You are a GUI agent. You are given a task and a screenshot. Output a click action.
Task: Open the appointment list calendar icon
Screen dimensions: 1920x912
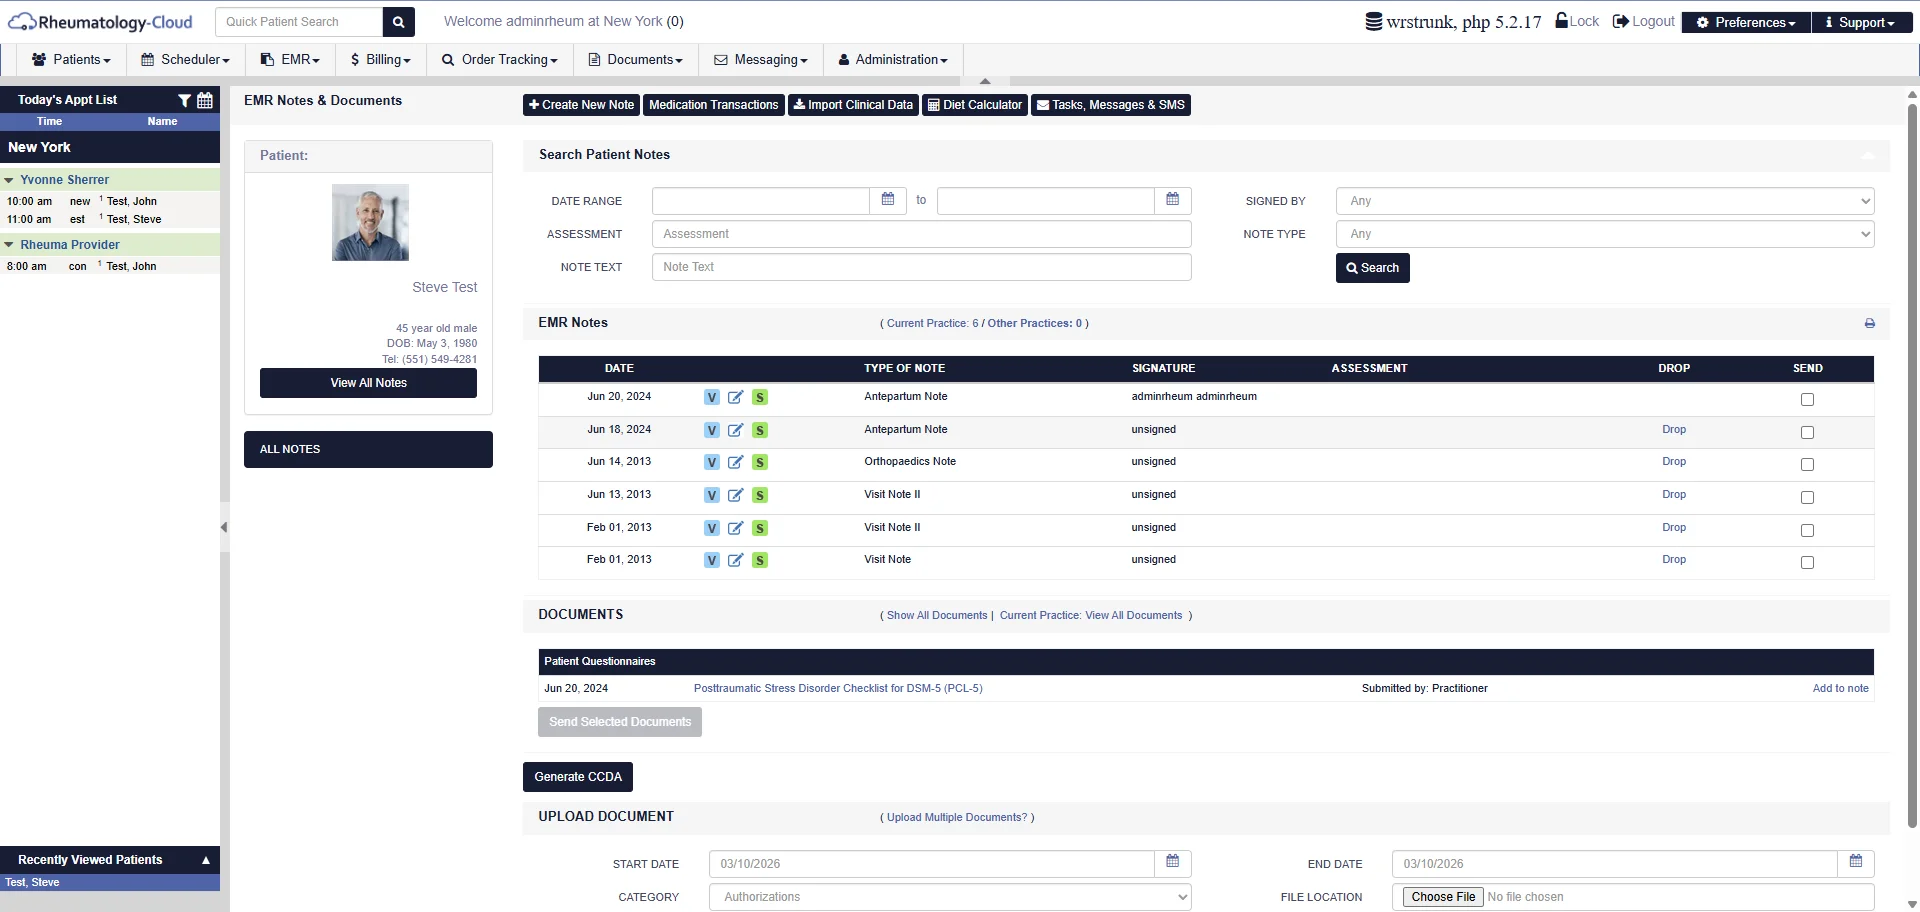click(x=205, y=100)
